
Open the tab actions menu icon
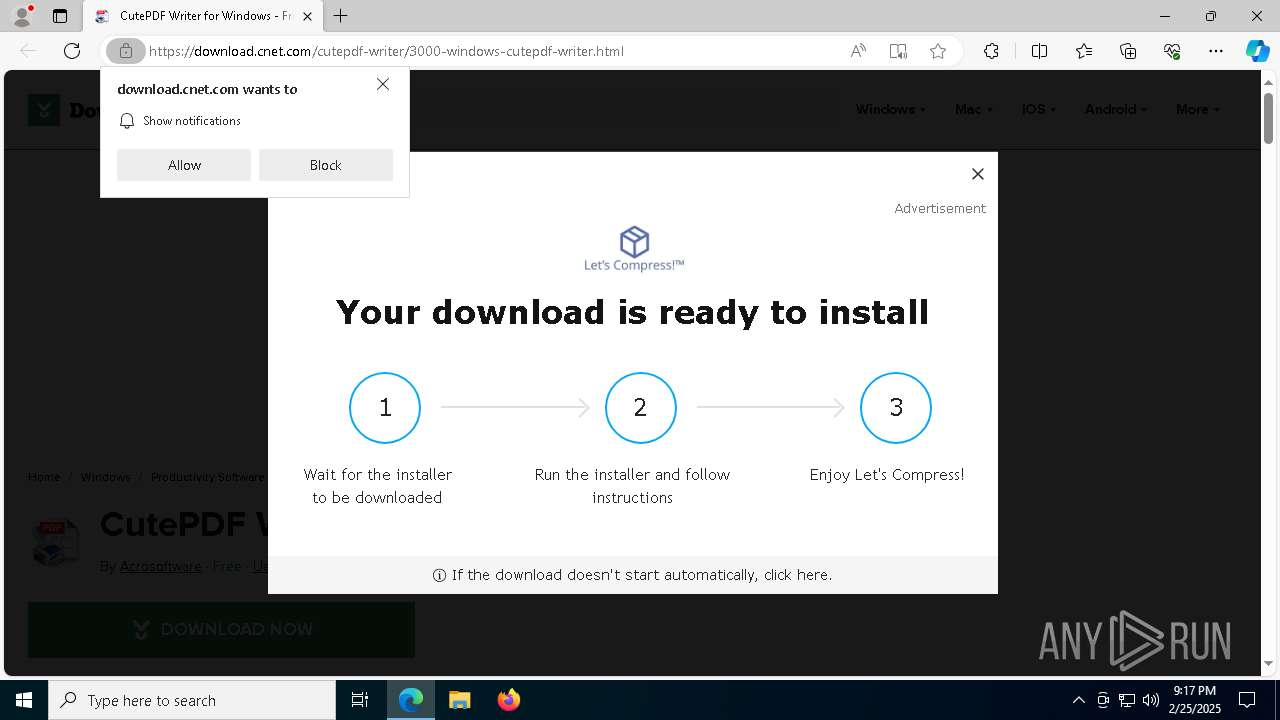tap(60, 16)
